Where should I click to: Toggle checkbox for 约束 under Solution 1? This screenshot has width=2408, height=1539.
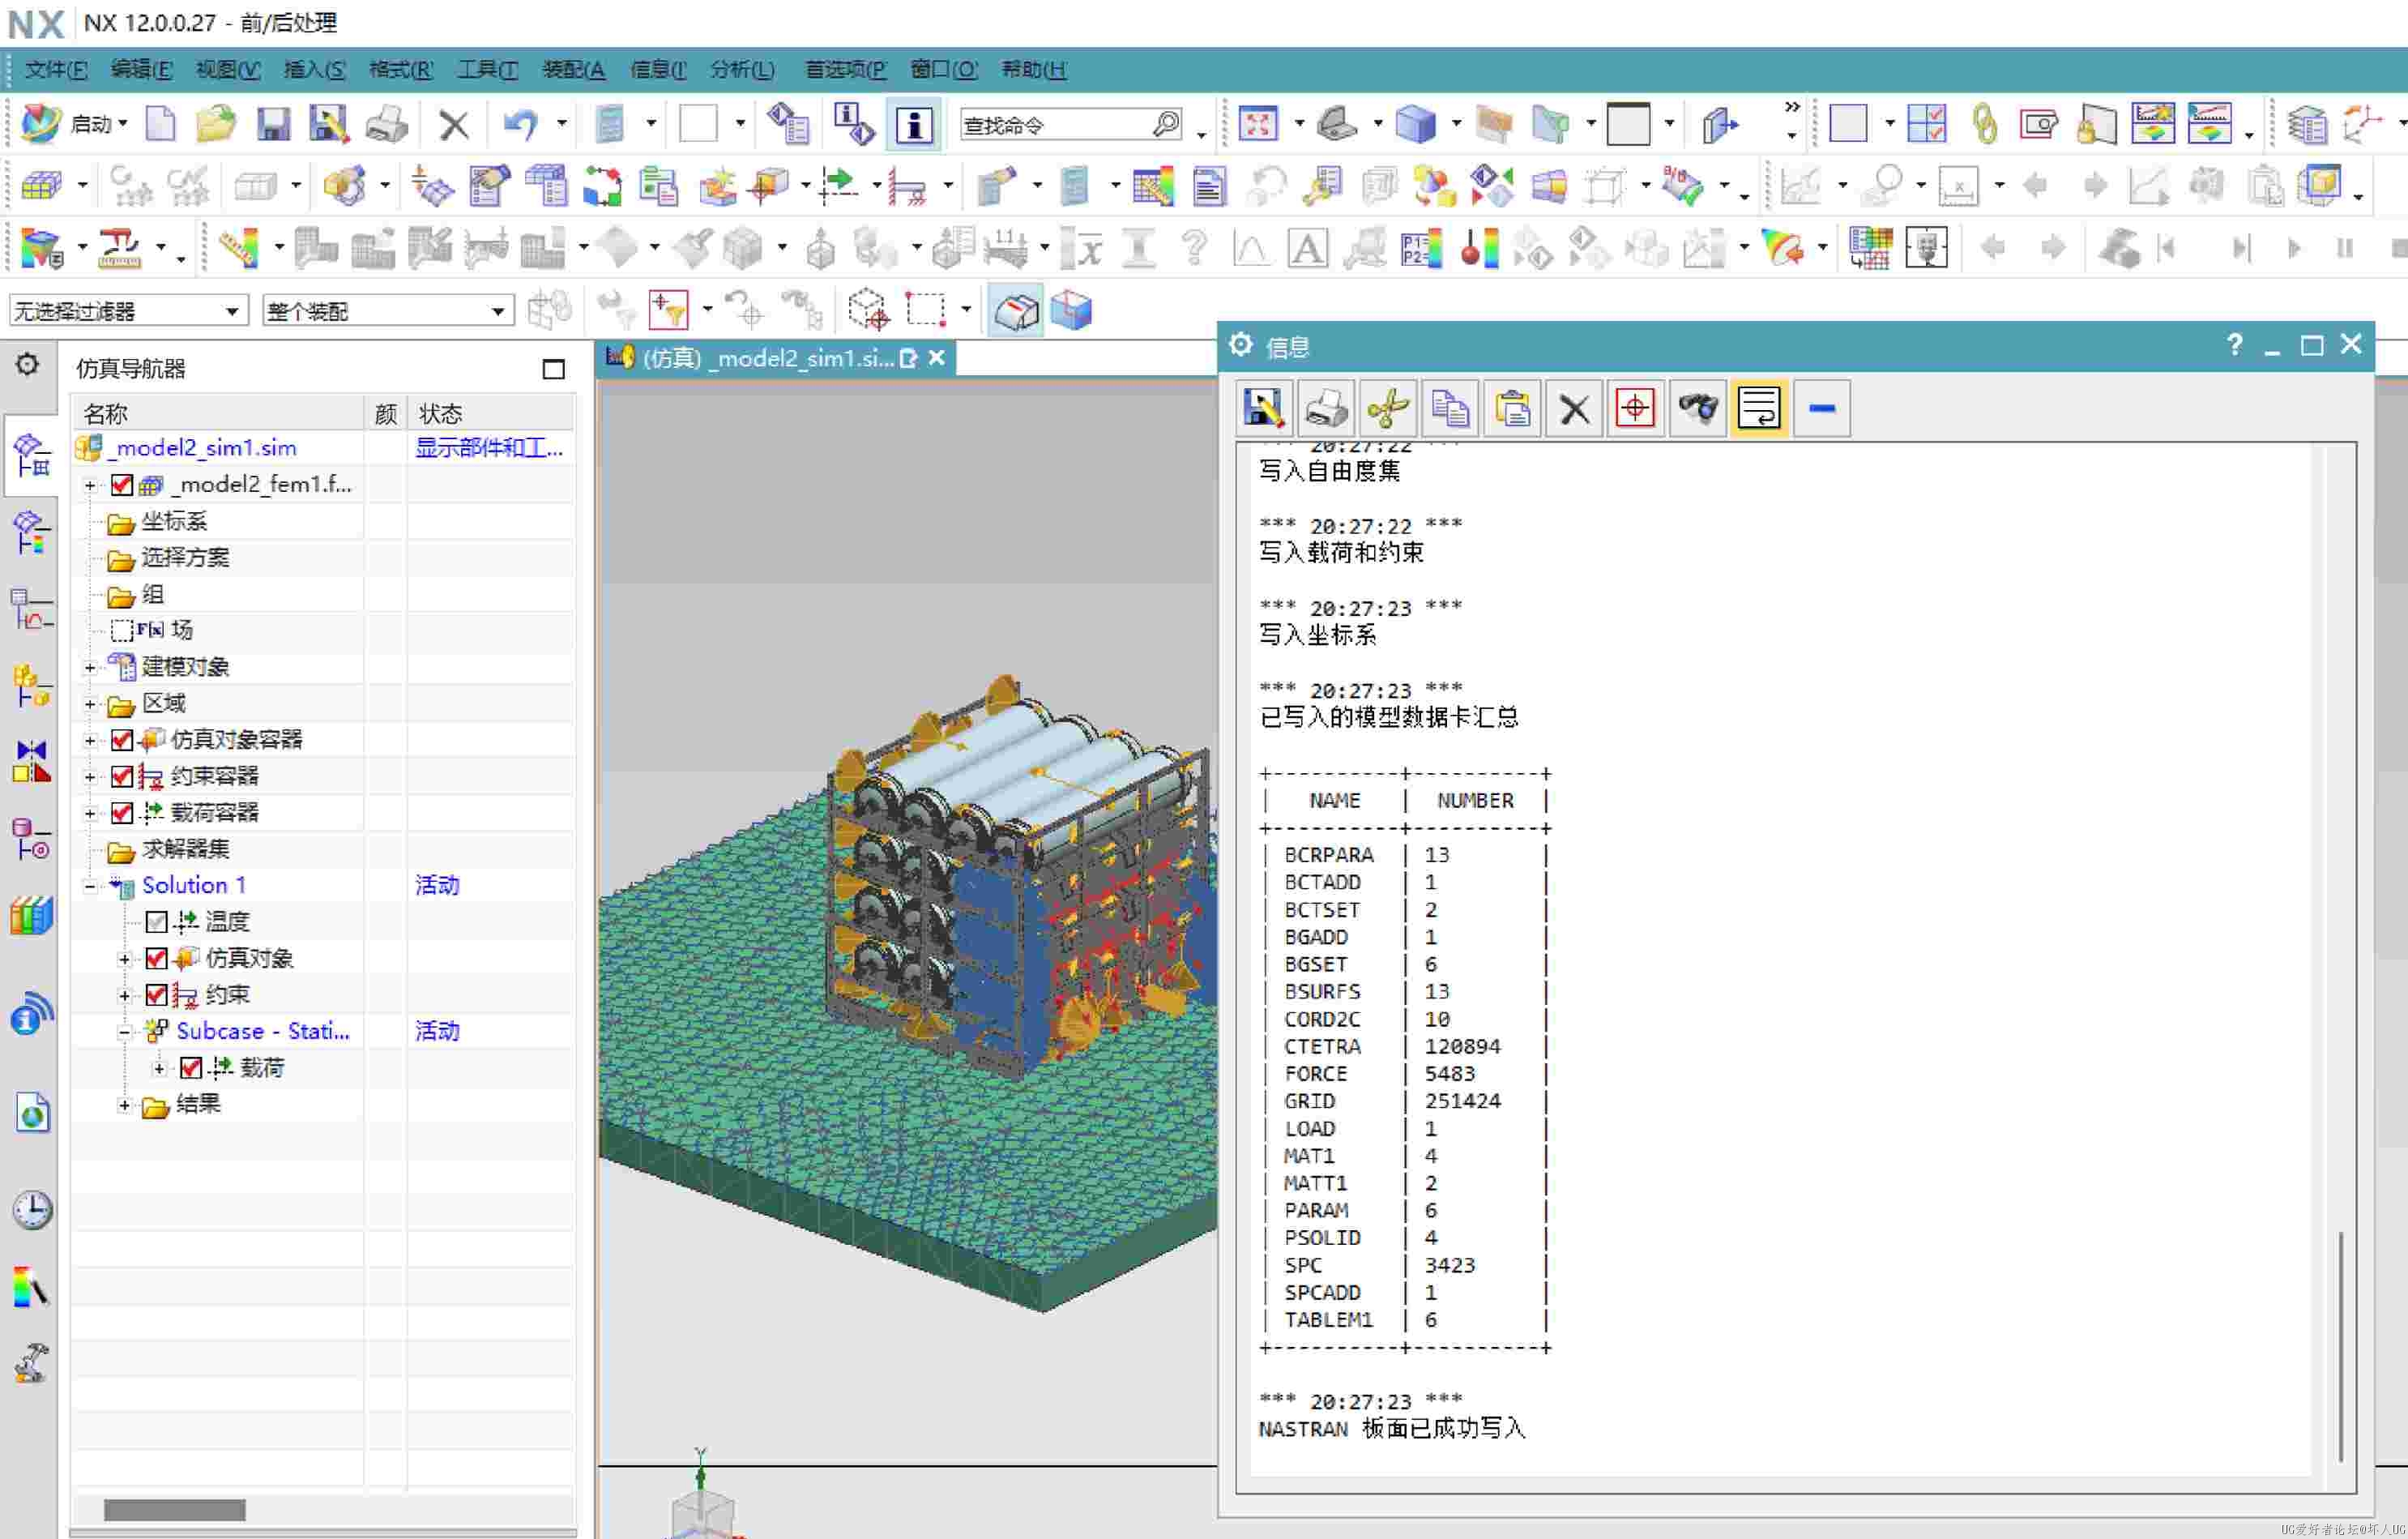156,995
